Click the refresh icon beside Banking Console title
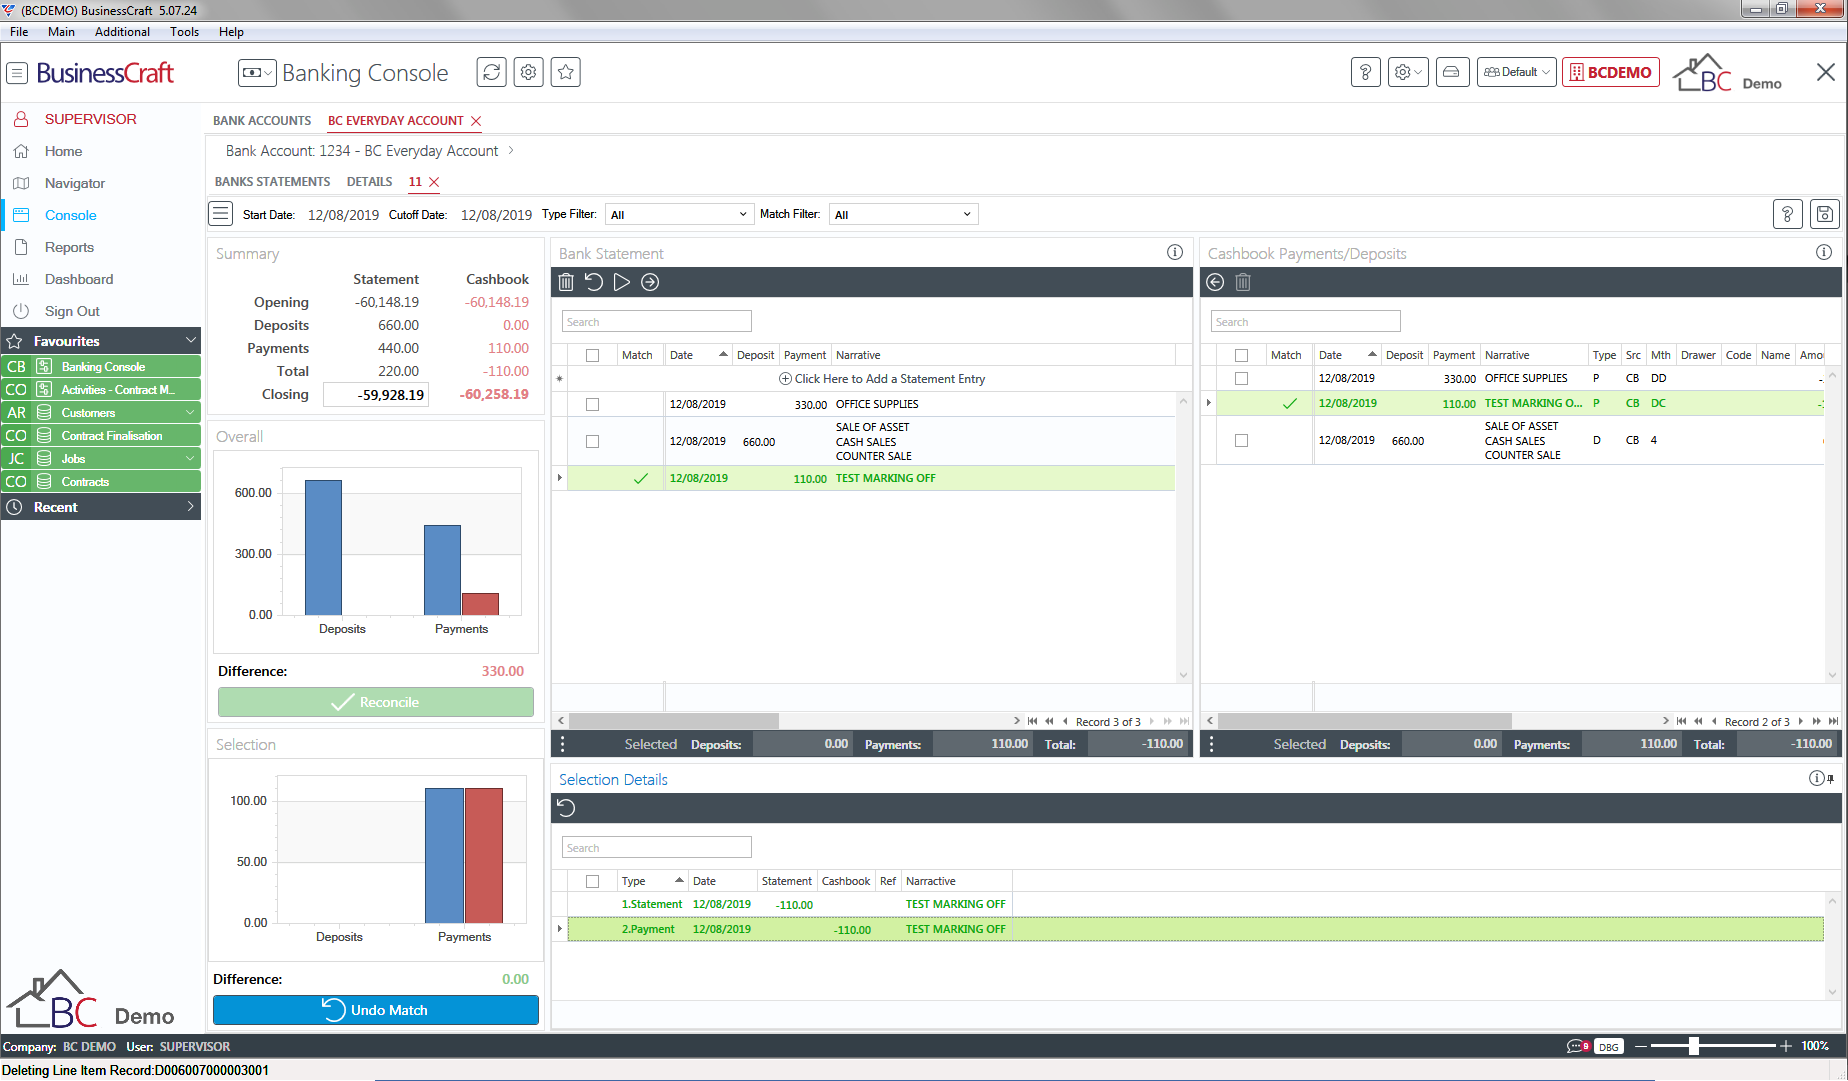1848x1081 pixels. (x=491, y=72)
